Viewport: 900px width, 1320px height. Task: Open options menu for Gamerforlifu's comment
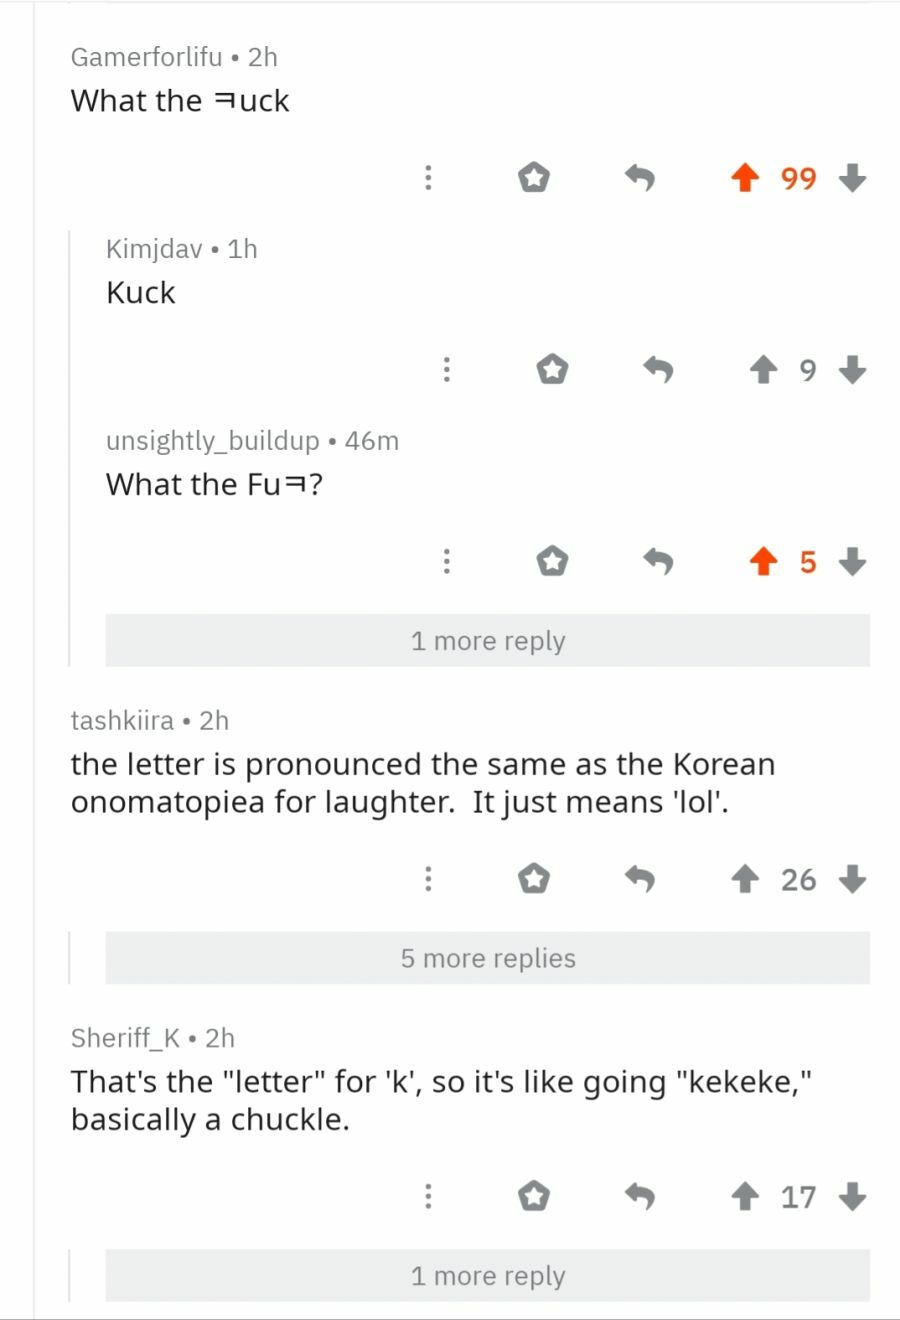(428, 179)
